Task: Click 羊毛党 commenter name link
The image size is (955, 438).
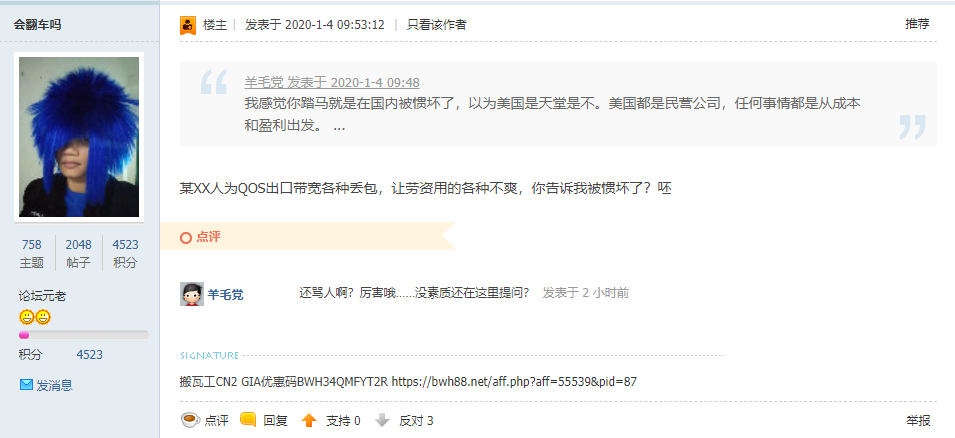Action: [x=225, y=295]
